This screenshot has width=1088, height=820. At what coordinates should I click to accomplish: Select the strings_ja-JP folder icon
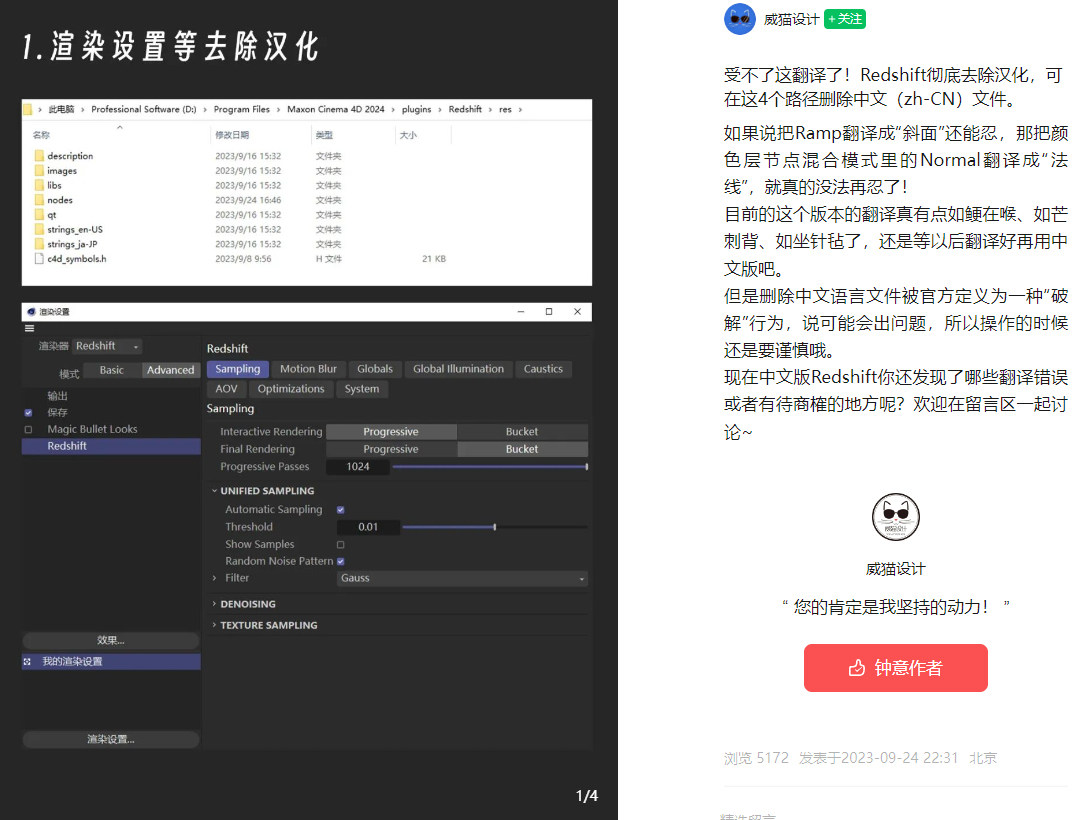39,244
